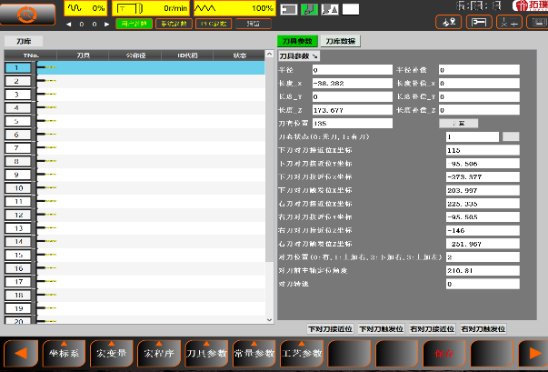Click the 下对刀接近位 button
The image size is (548, 372).
click(x=330, y=329)
